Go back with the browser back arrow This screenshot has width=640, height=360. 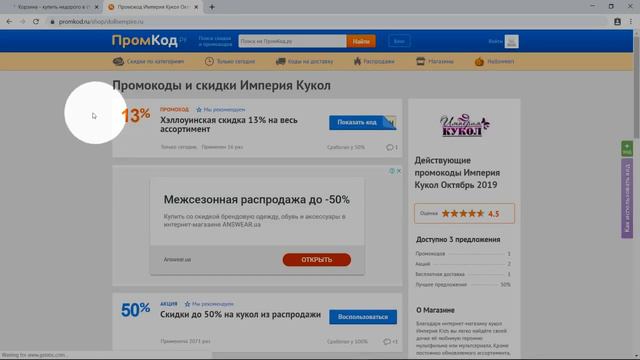point(9,22)
